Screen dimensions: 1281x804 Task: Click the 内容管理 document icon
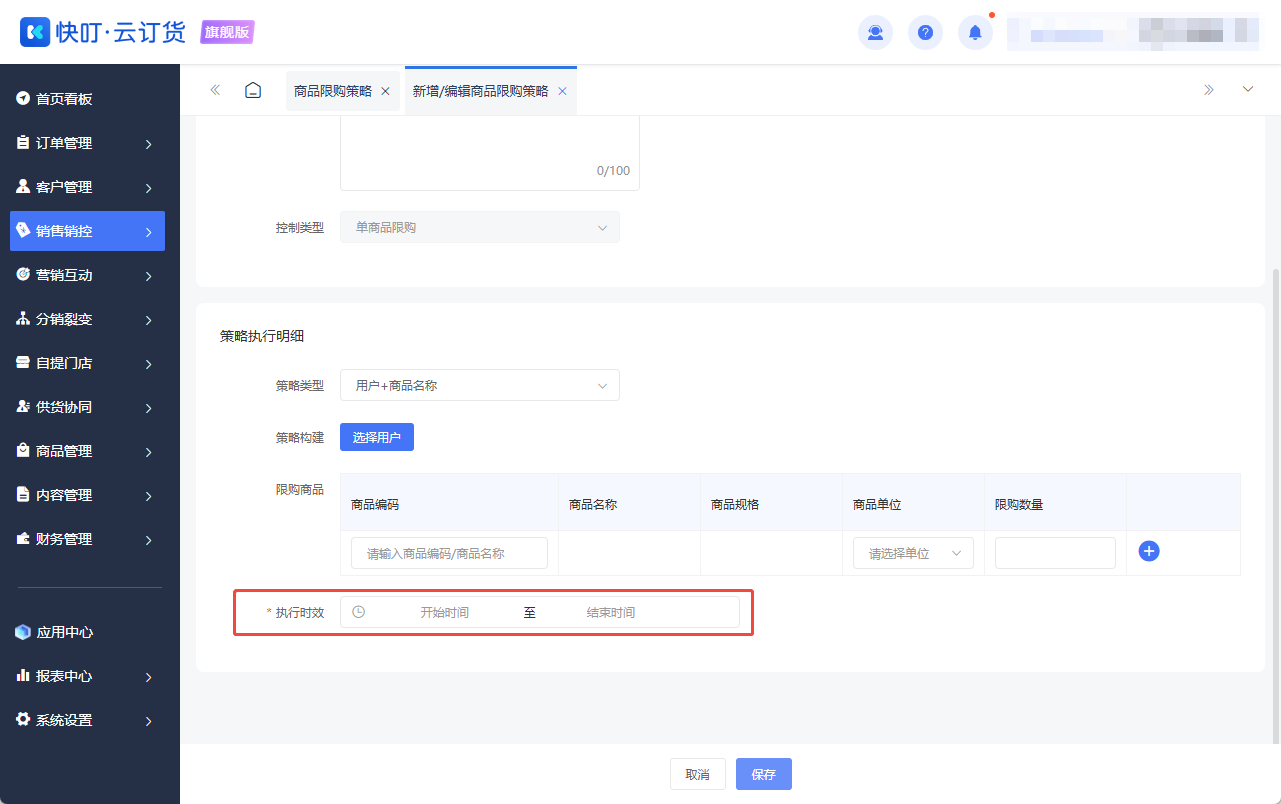point(23,494)
